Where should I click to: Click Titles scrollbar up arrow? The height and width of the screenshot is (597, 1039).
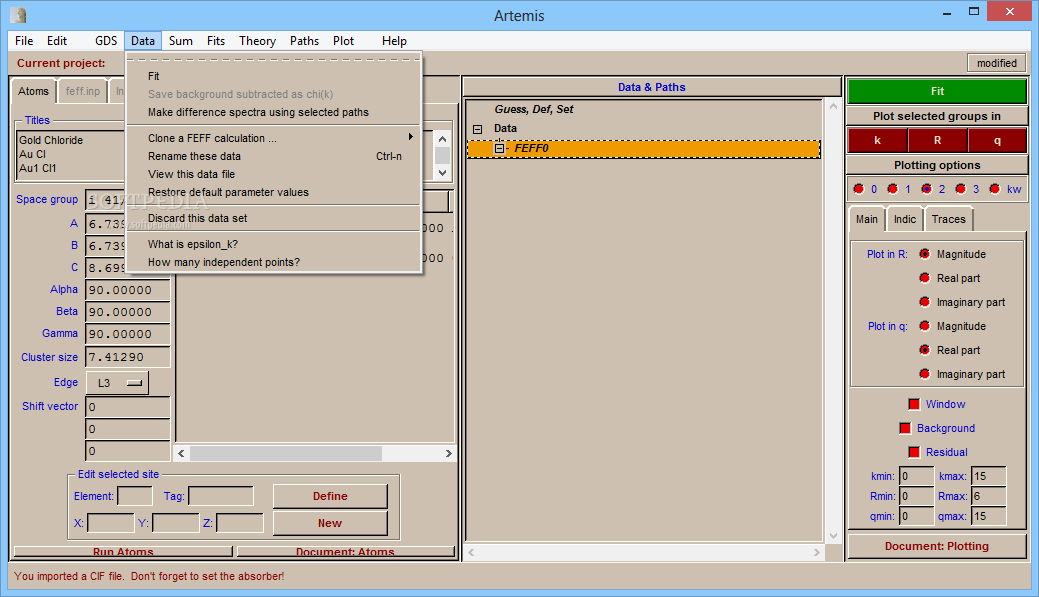(x=443, y=139)
